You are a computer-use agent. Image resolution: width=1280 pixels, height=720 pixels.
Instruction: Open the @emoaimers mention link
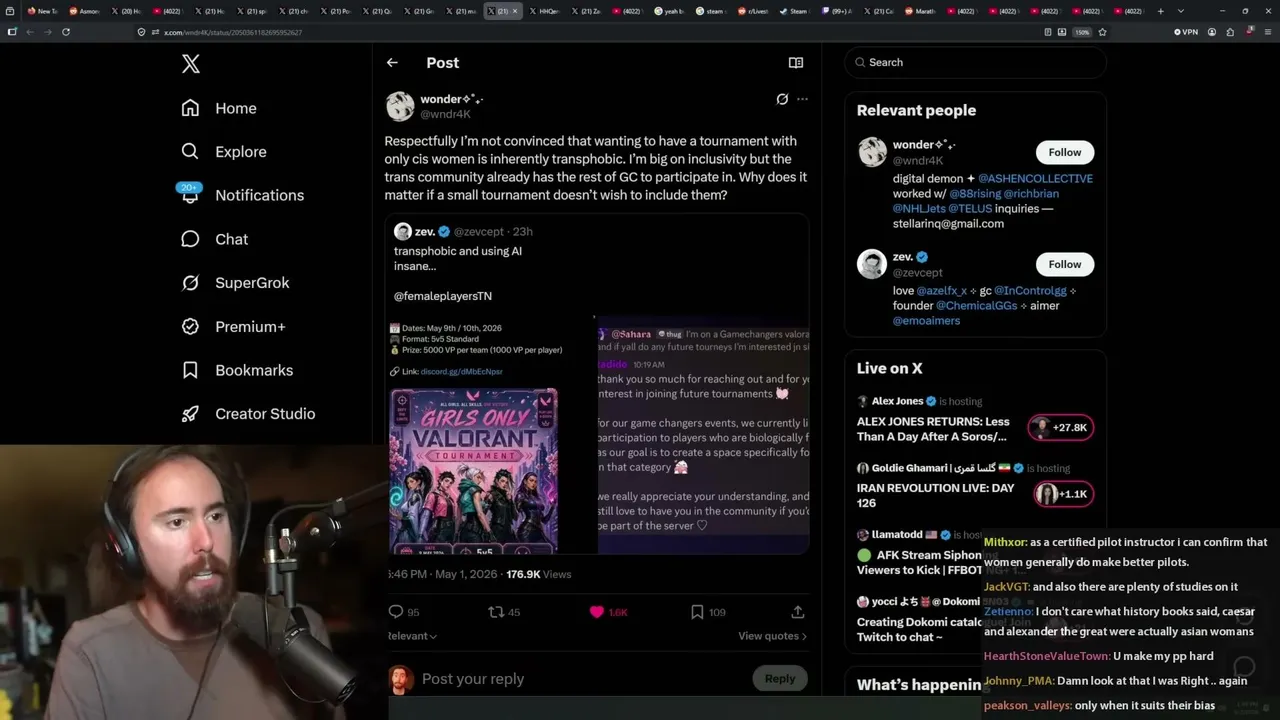[x=926, y=321]
